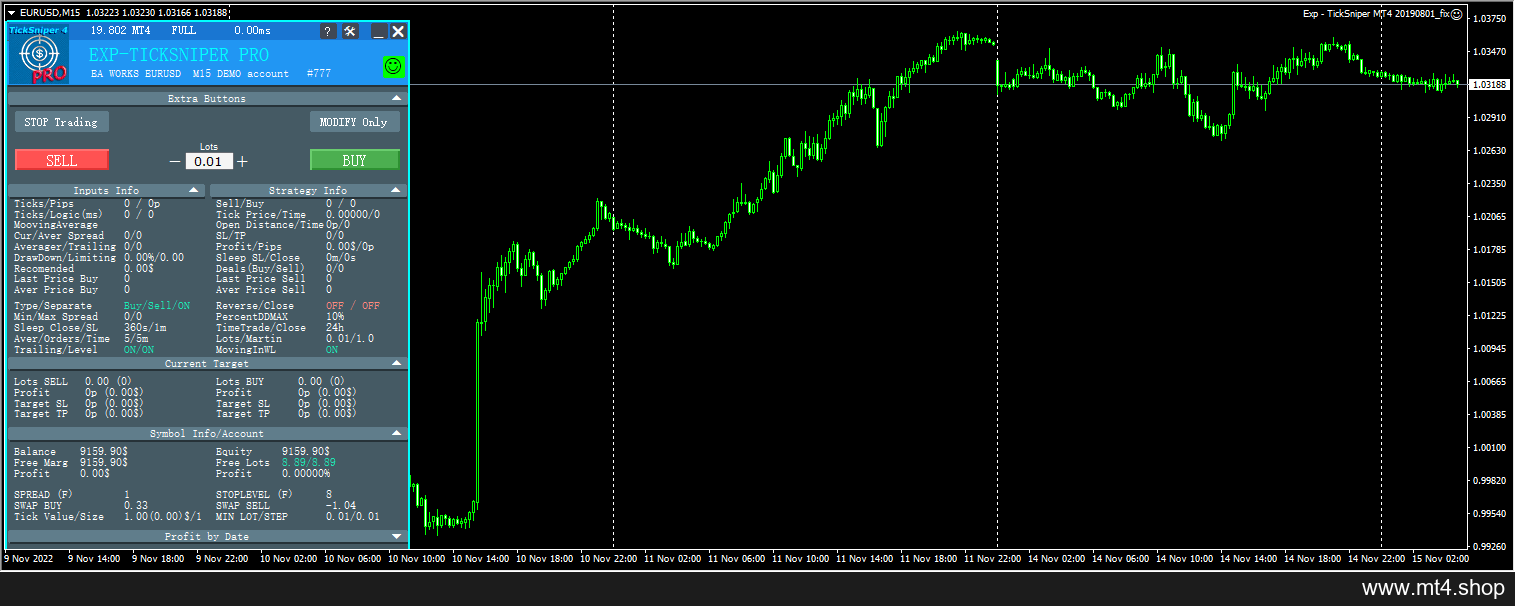Click the green BUY button
This screenshot has width=1515, height=606.
354,160
